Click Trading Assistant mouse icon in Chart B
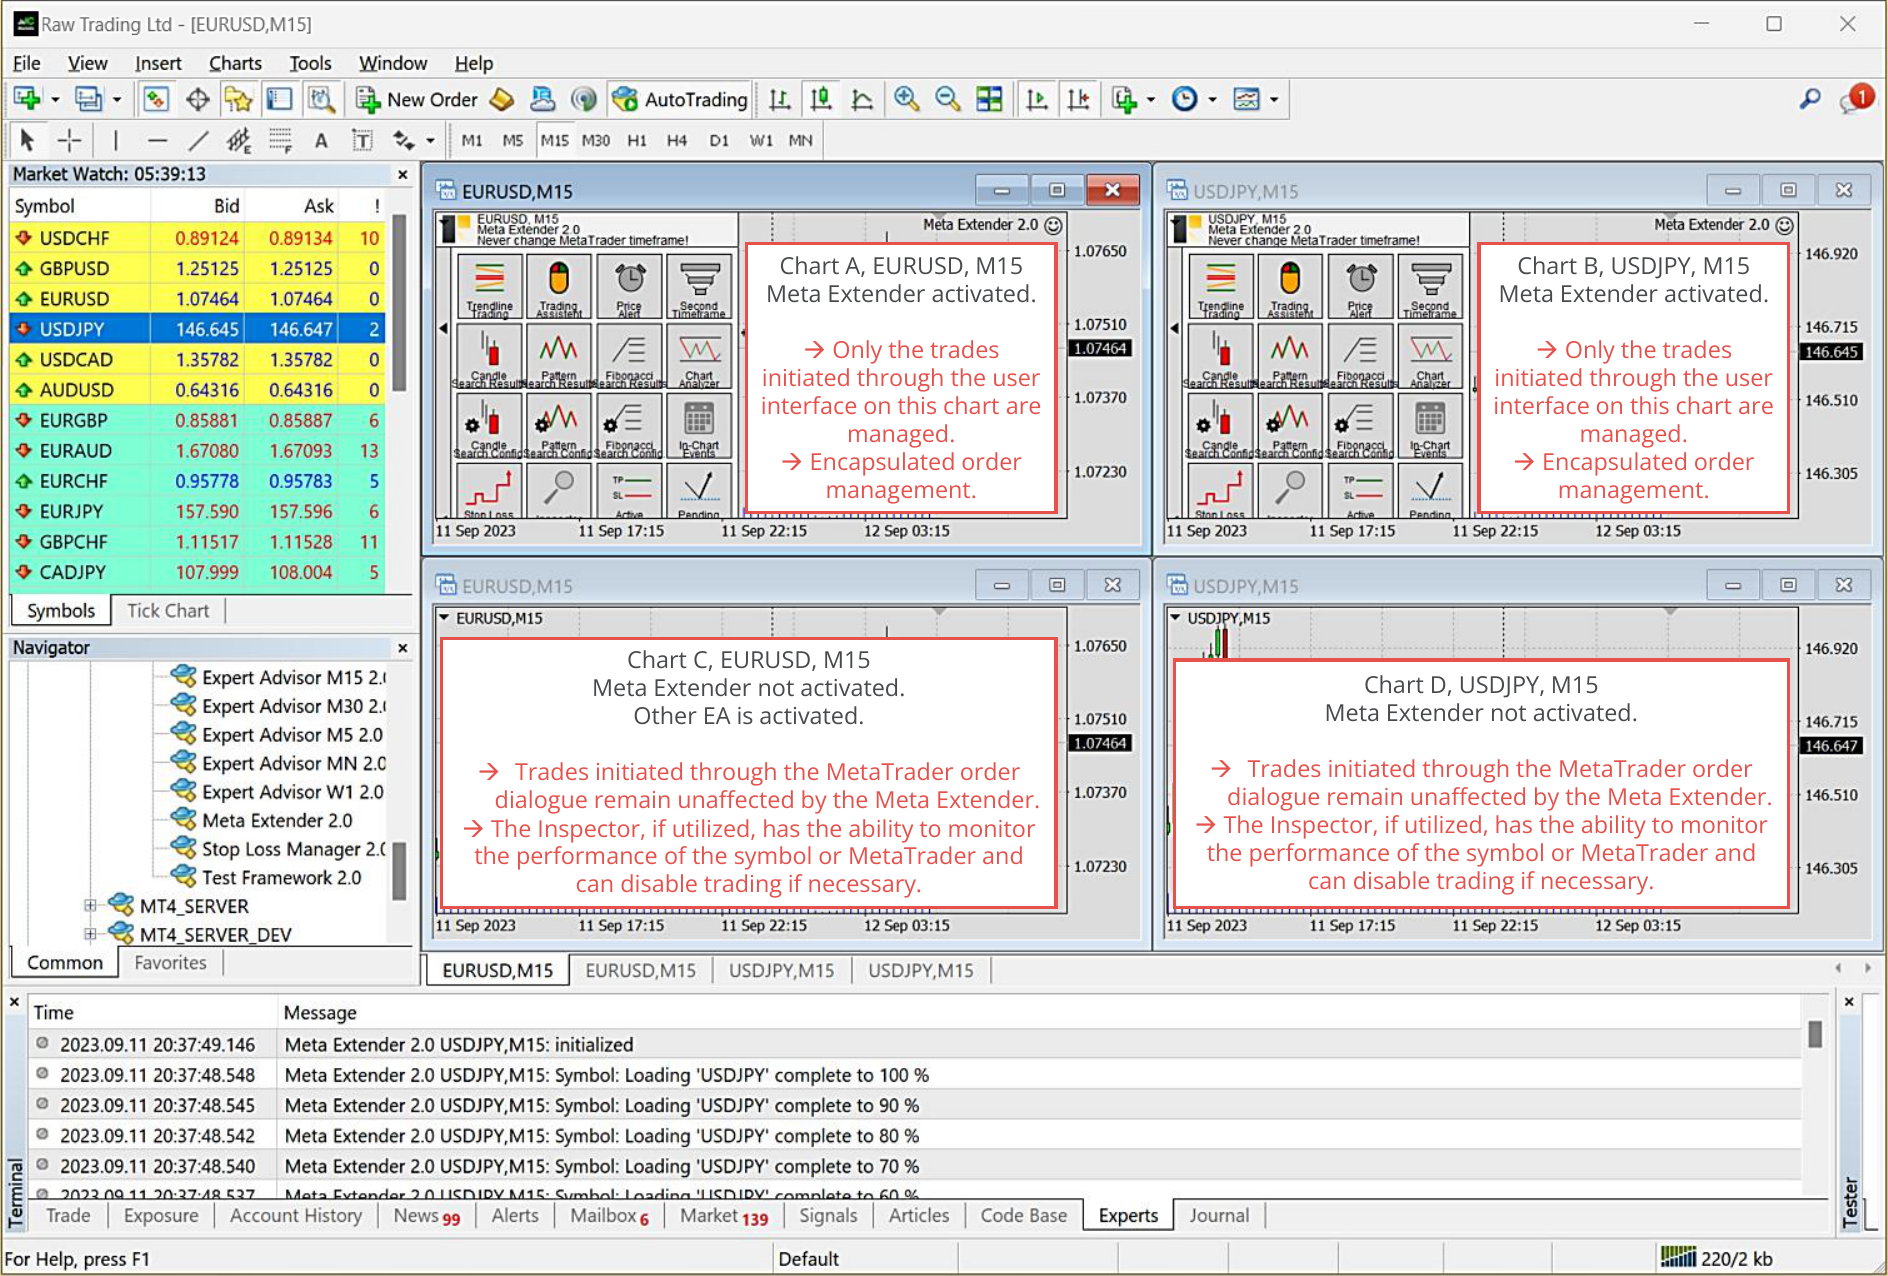This screenshot has width=1888, height=1276. point(1290,286)
